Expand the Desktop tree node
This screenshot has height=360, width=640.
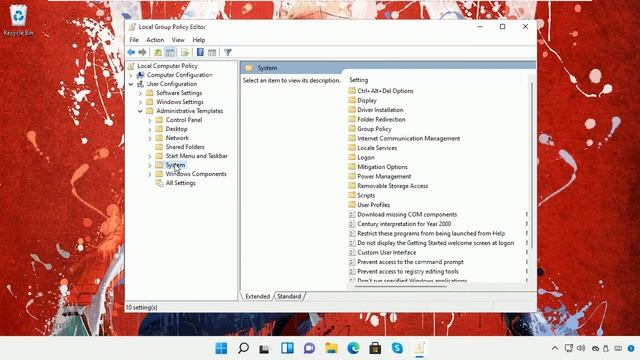150,129
